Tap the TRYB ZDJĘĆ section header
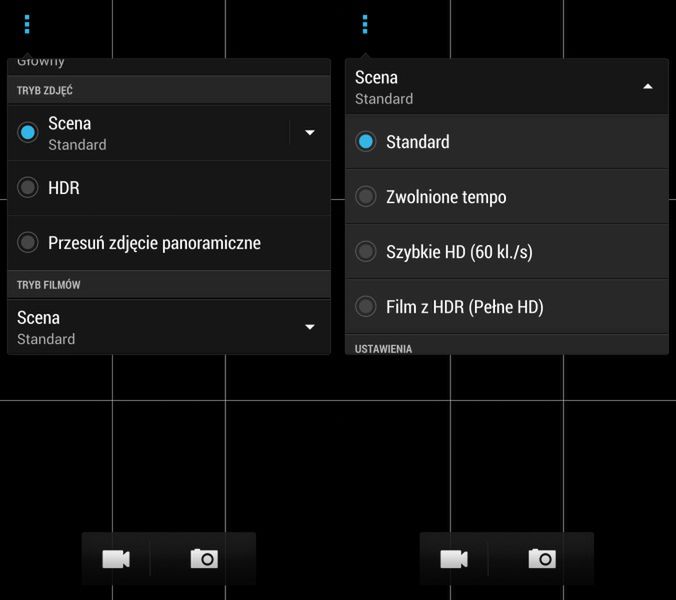676x600 pixels. [46, 91]
